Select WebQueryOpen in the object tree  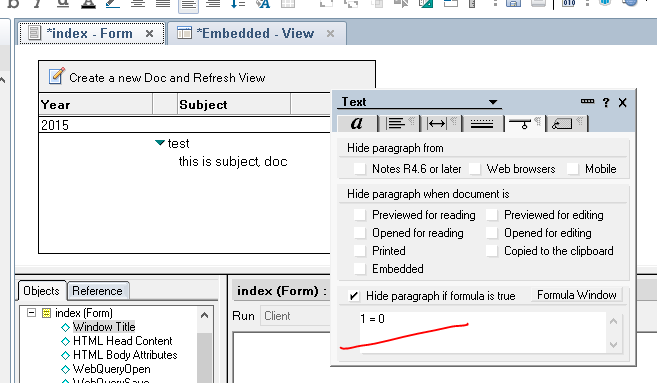pos(111,369)
